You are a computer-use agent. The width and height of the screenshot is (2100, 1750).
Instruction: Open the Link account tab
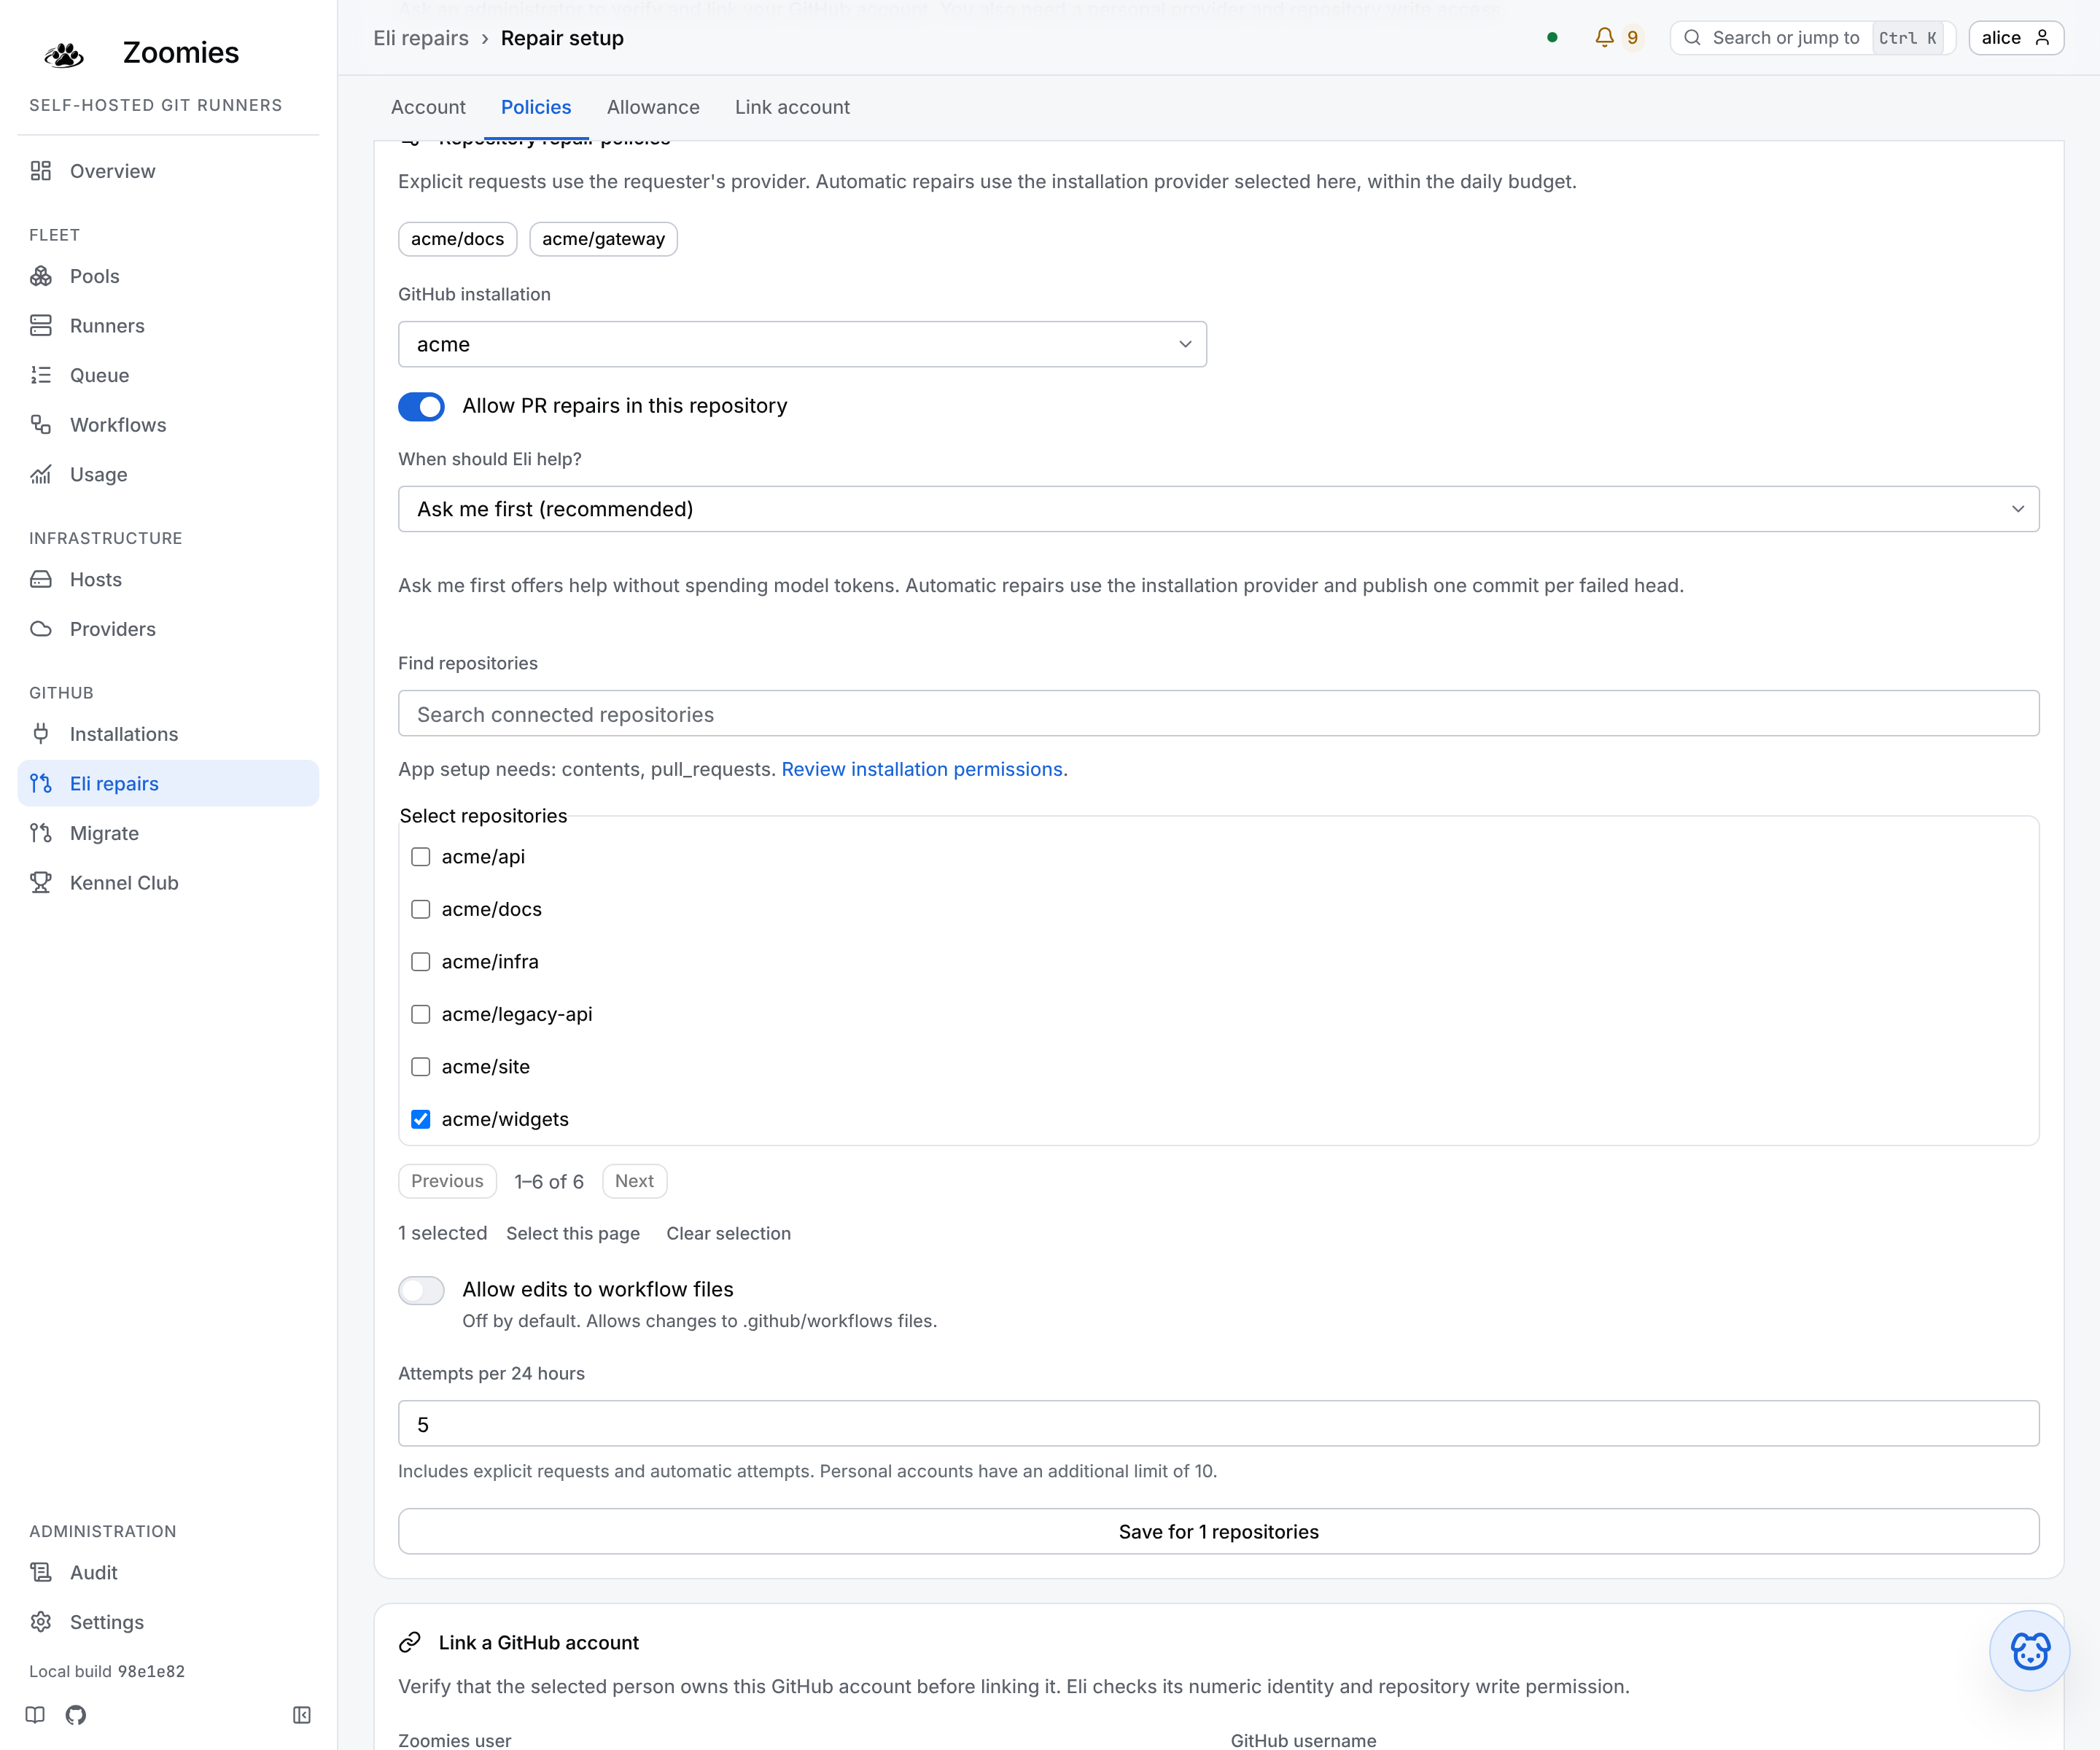(x=792, y=107)
